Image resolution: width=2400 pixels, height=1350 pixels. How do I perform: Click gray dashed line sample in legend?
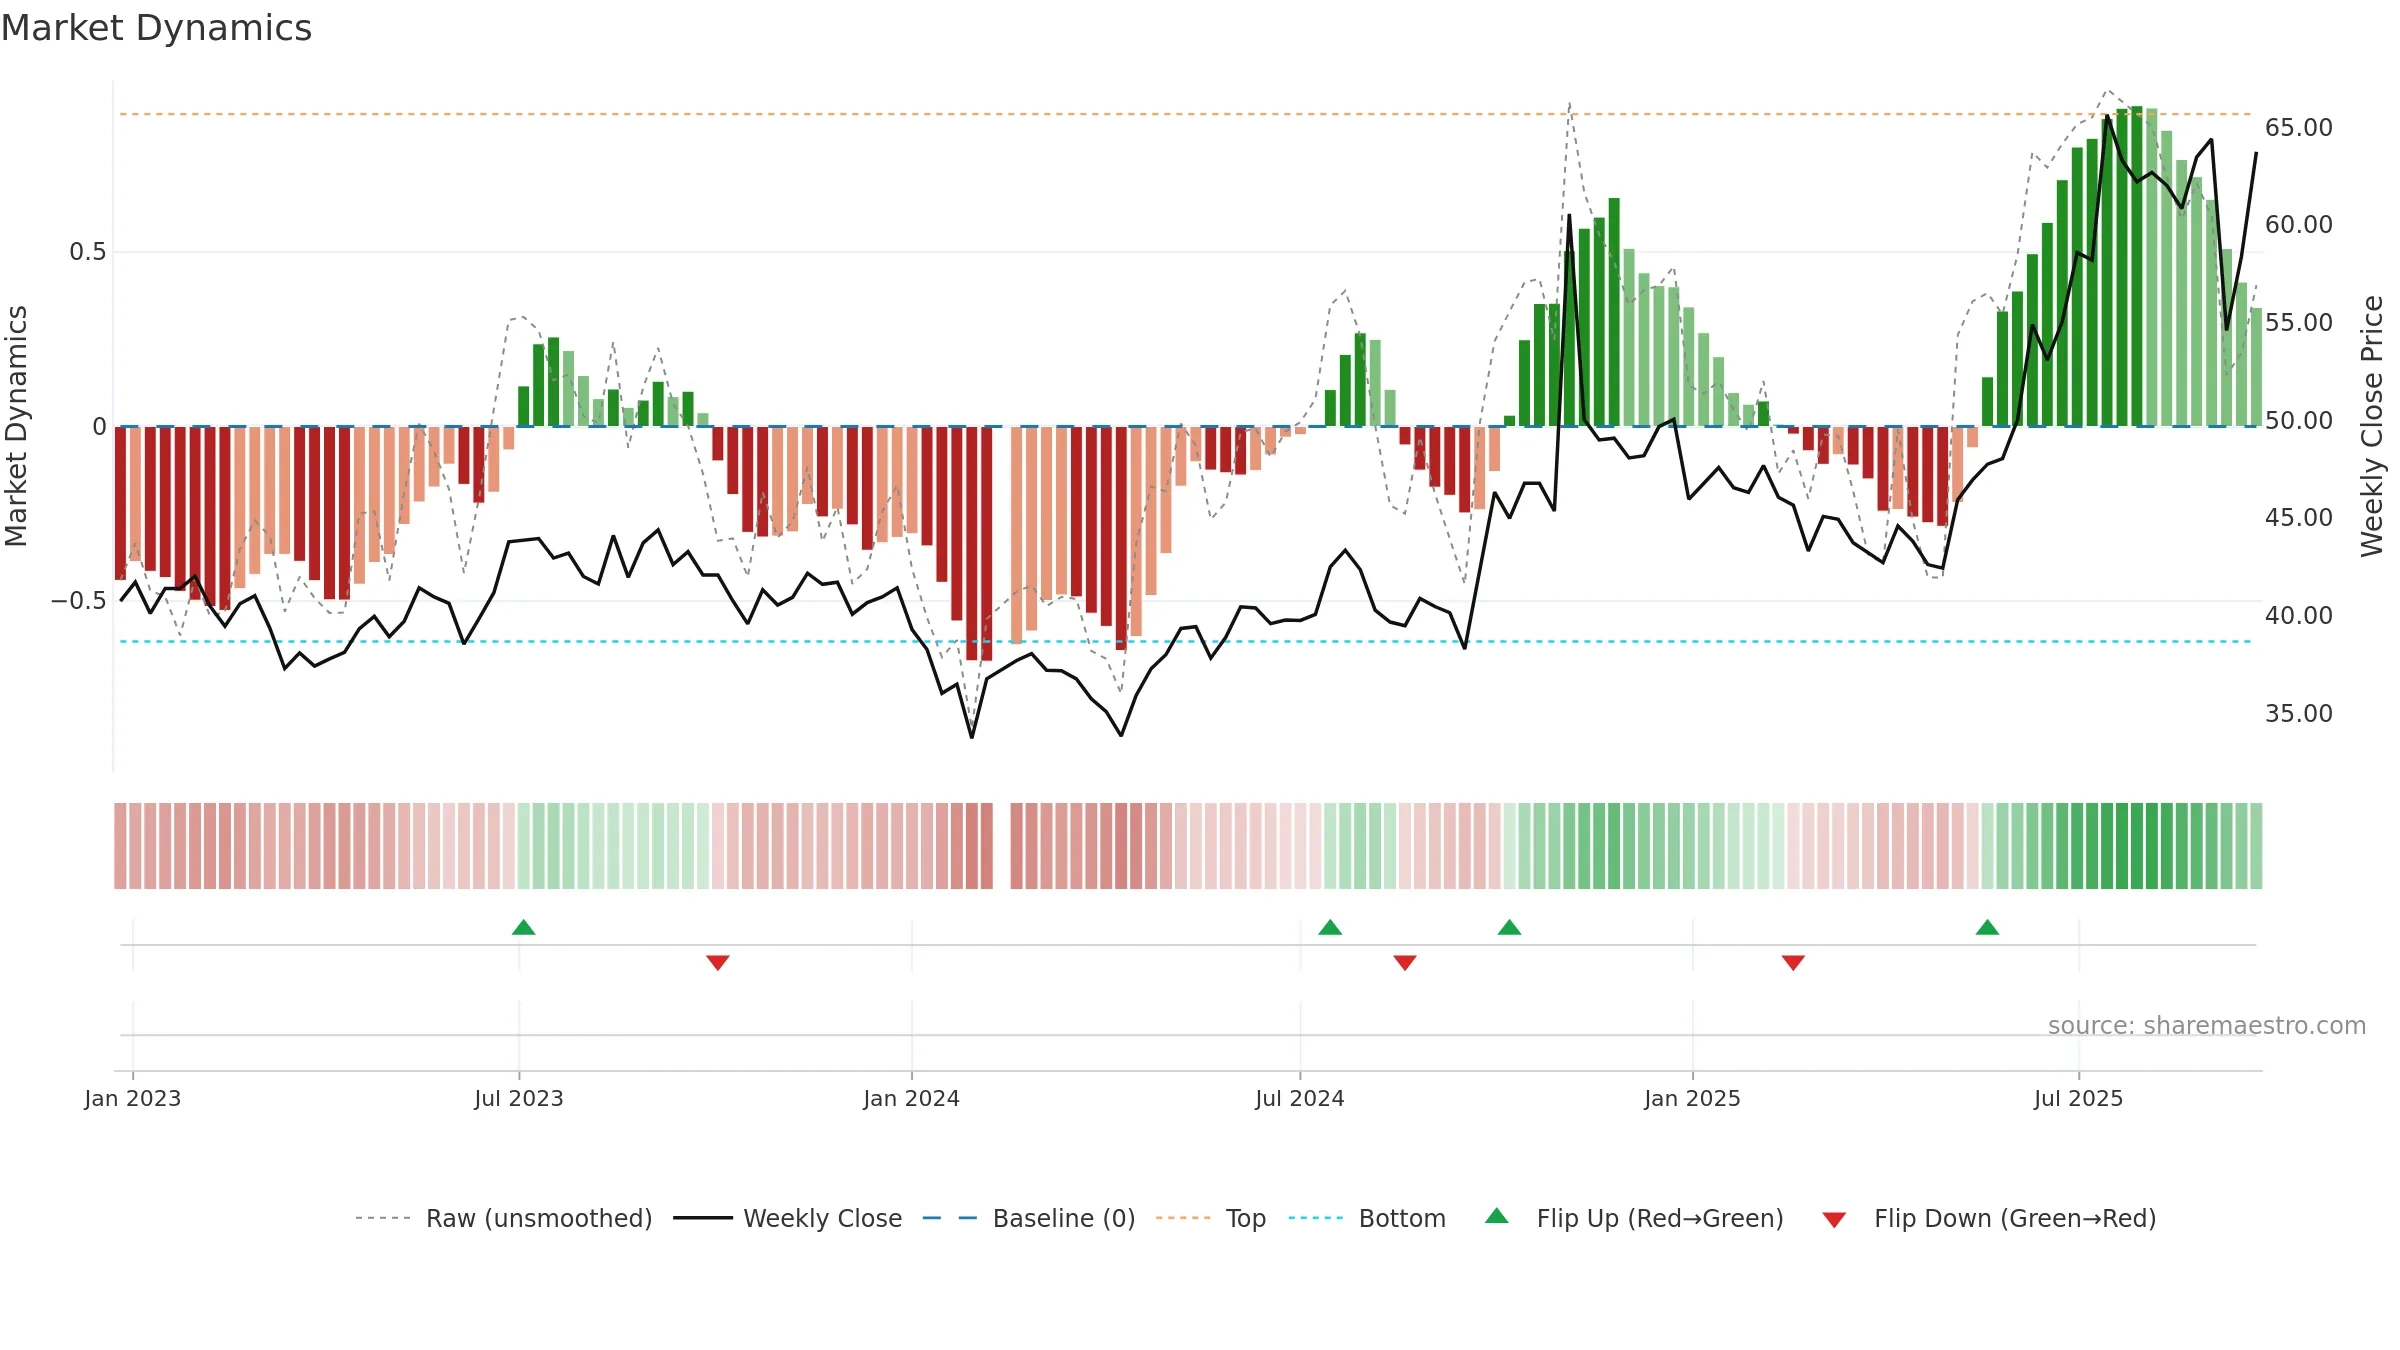pyautogui.click(x=383, y=1218)
